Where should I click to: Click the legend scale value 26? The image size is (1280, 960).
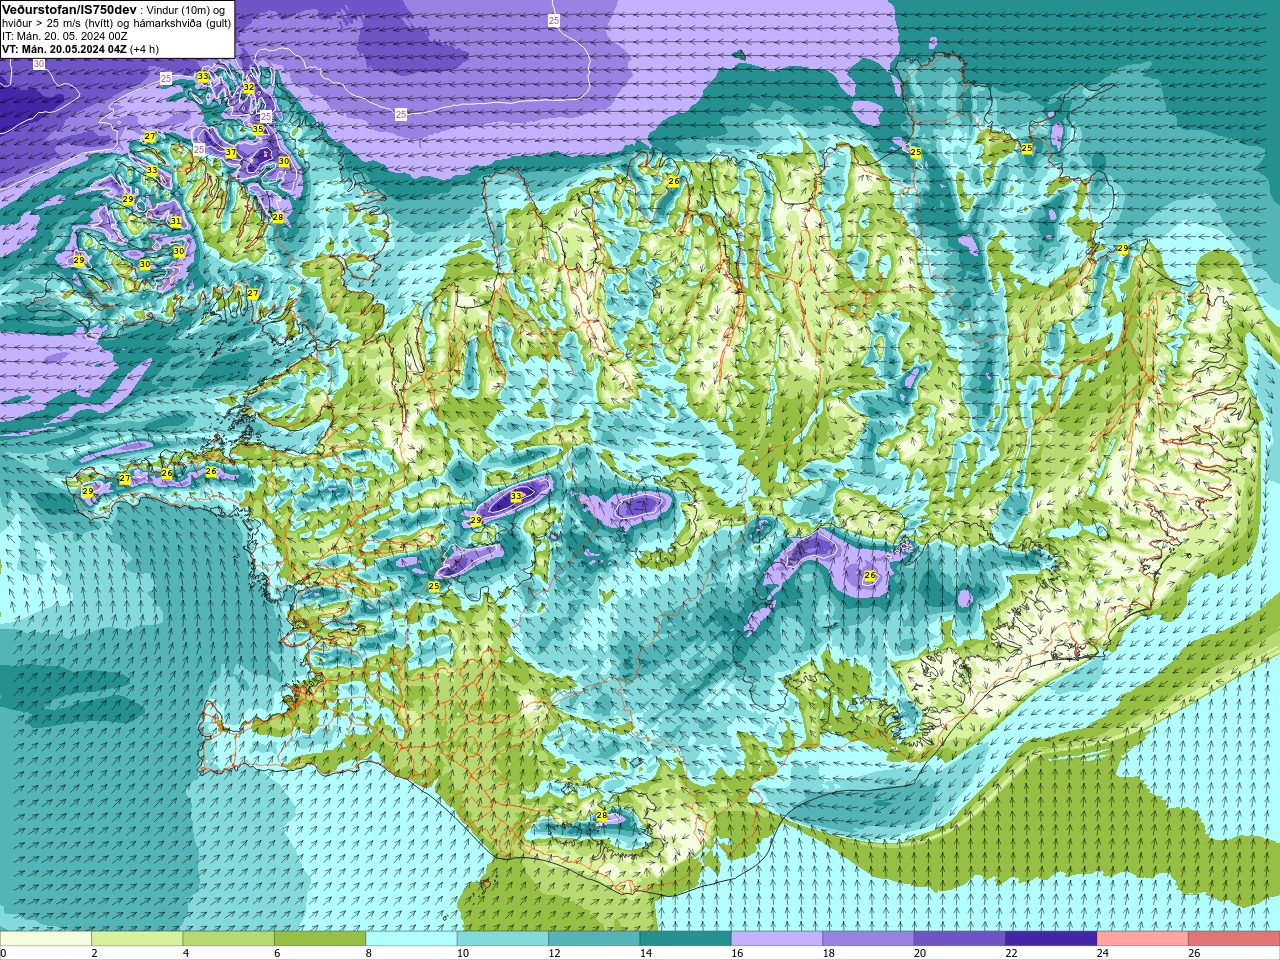1194,953
